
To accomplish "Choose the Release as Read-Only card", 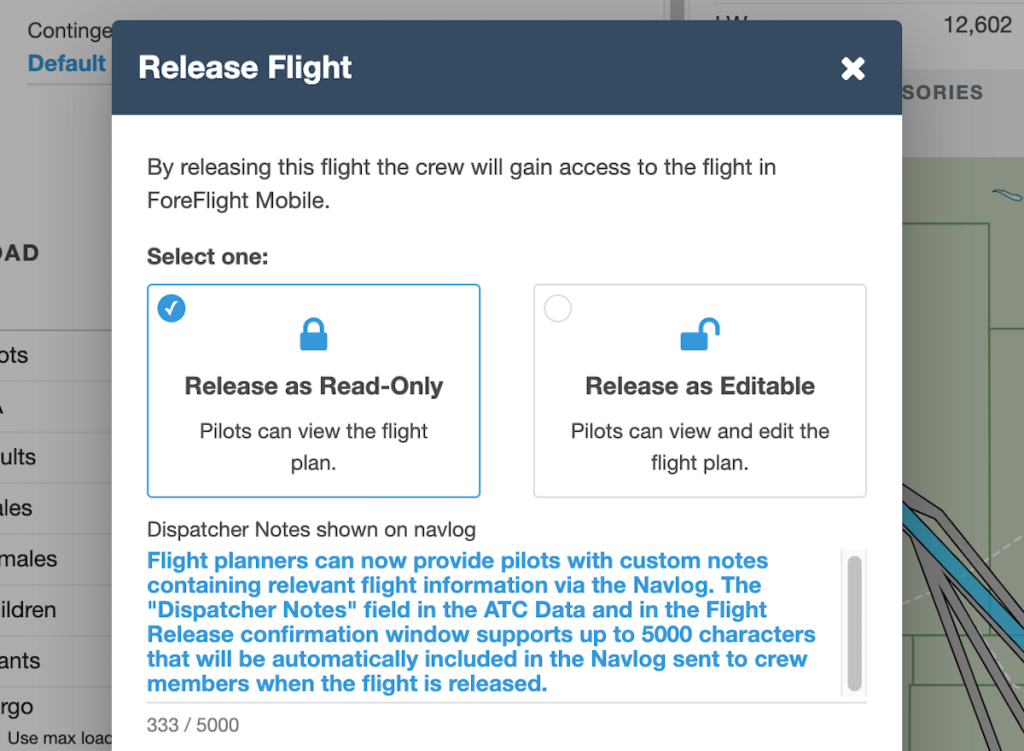I will click(313, 390).
